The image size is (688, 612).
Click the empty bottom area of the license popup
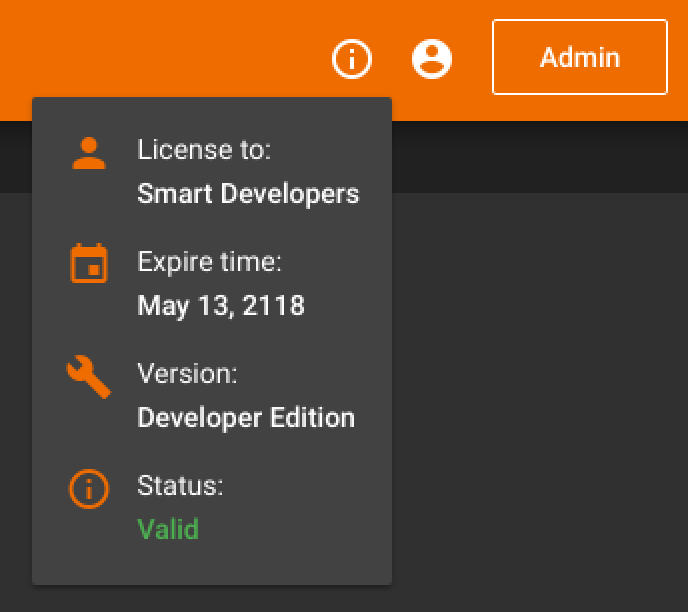pos(212,564)
